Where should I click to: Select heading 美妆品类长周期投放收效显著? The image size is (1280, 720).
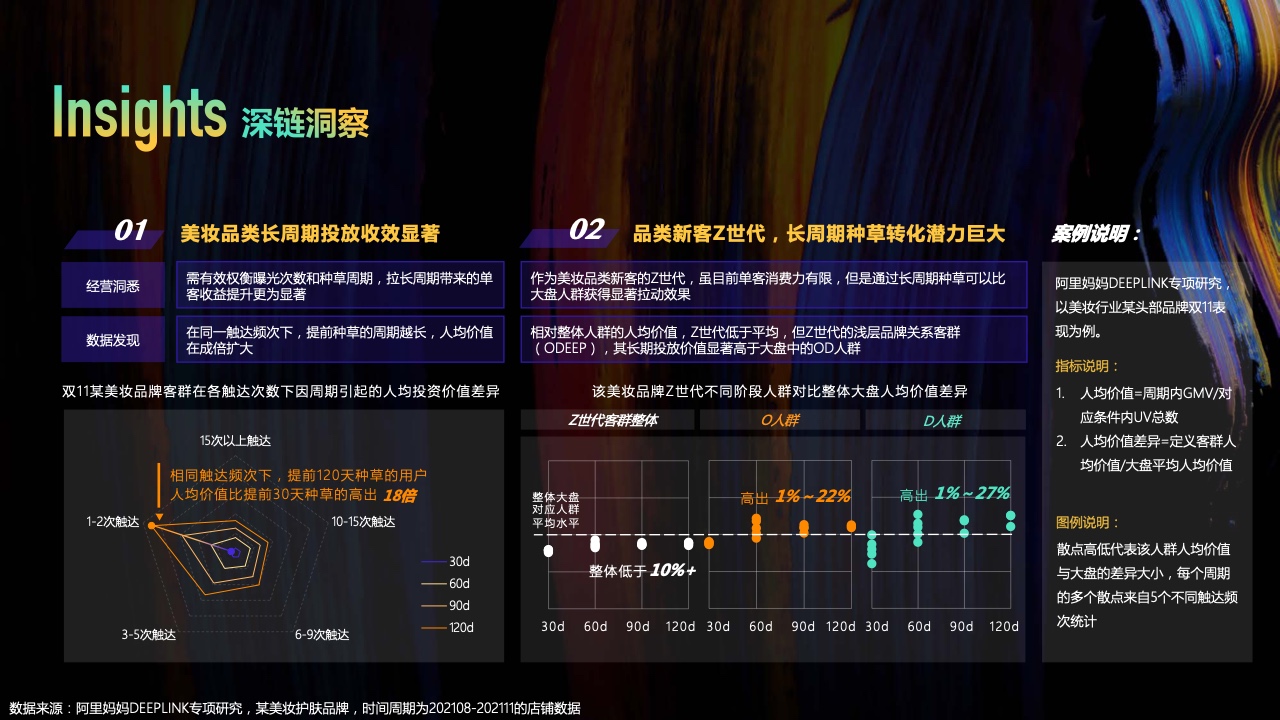tap(310, 234)
